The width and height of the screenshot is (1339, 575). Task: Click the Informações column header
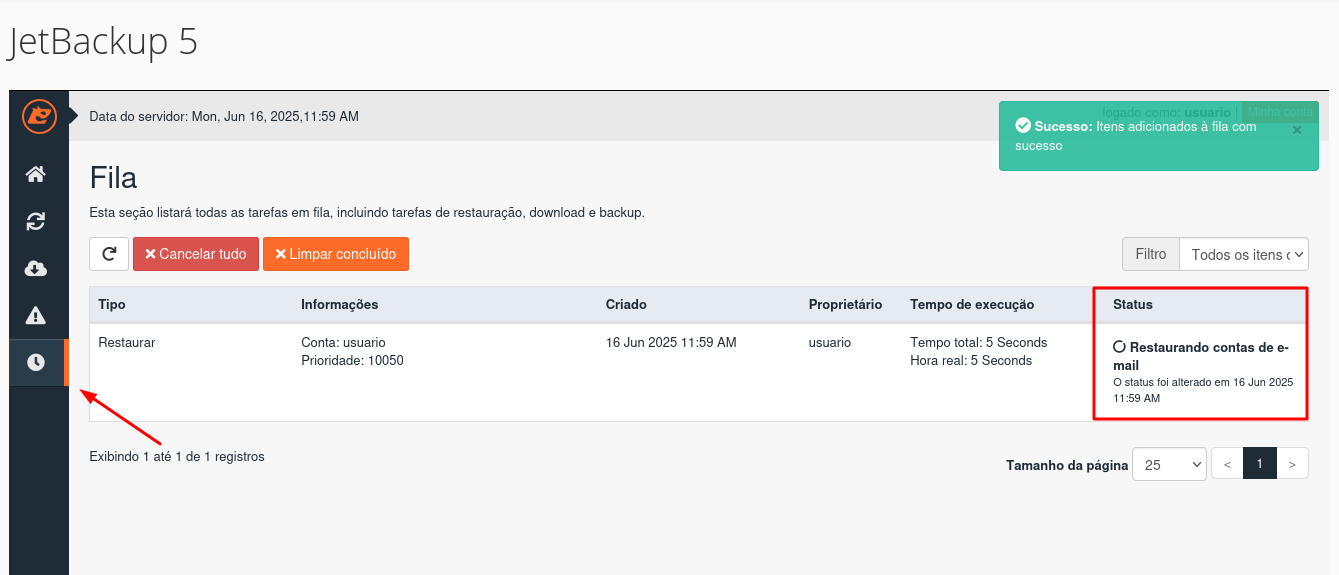(x=340, y=304)
